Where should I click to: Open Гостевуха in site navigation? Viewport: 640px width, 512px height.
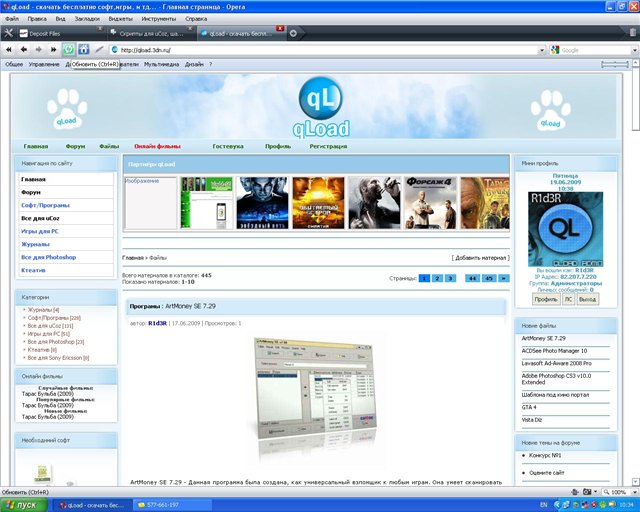pos(228,146)
